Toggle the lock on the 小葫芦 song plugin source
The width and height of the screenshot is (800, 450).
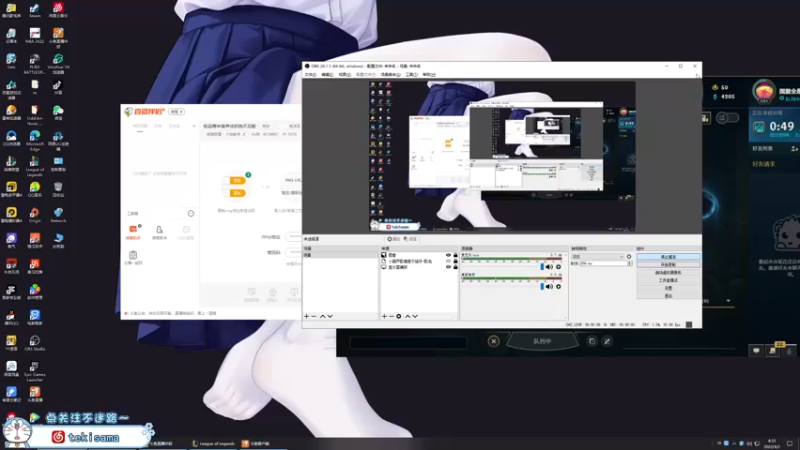(x=456, y=261)
